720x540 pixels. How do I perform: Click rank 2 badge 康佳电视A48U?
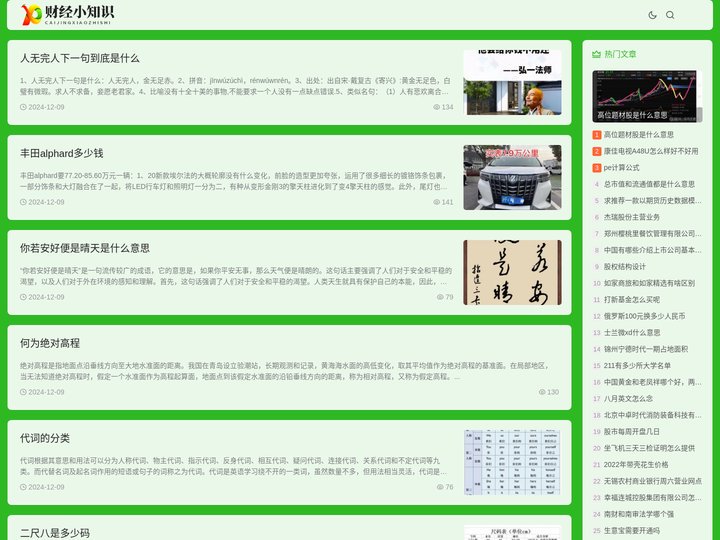(x=596, y=152)
